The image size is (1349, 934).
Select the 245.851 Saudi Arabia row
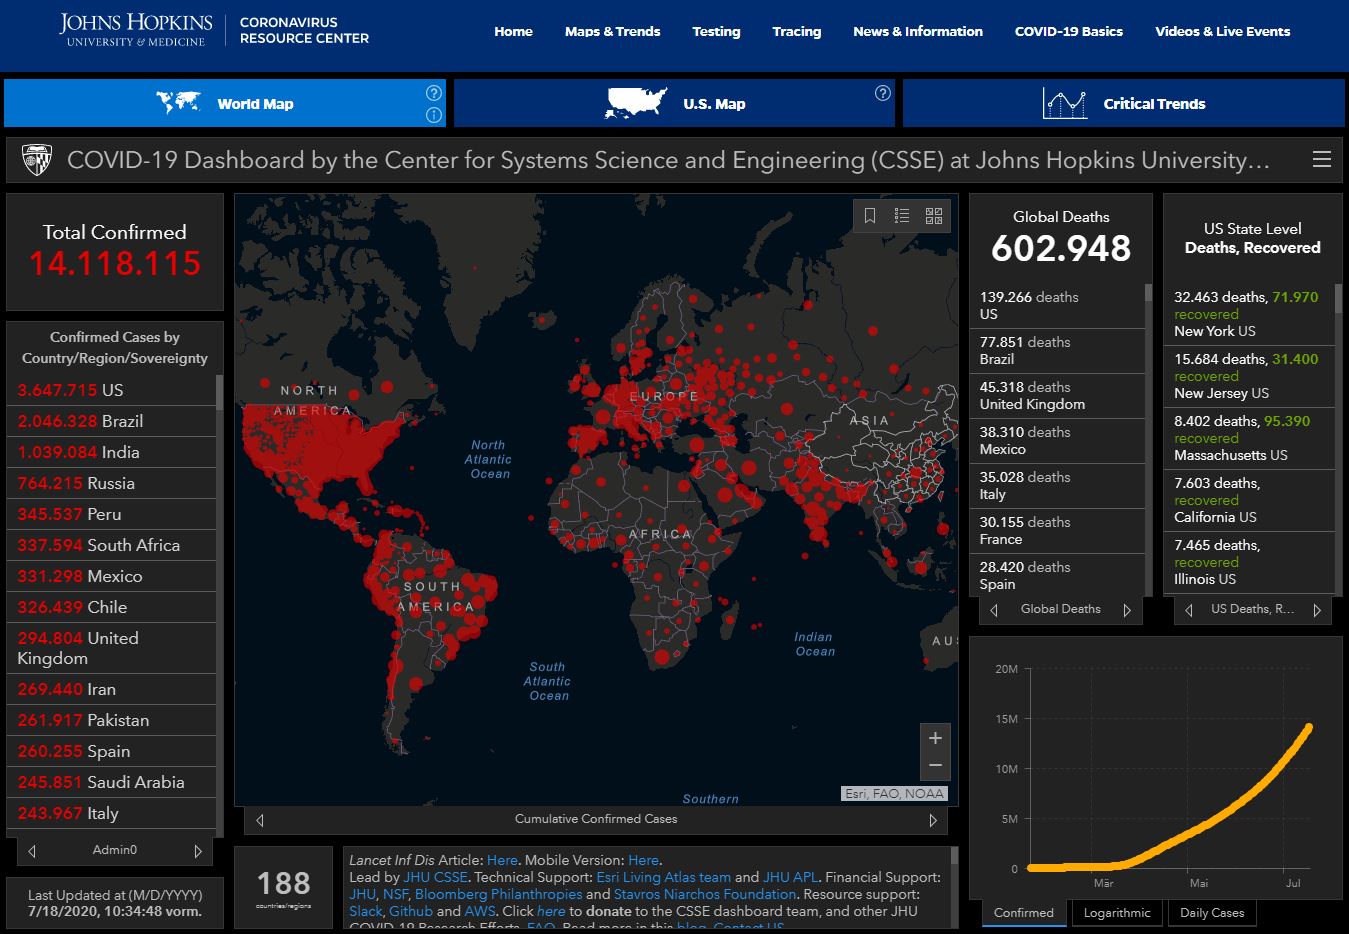pyautogui.click(x=111, y=782)
